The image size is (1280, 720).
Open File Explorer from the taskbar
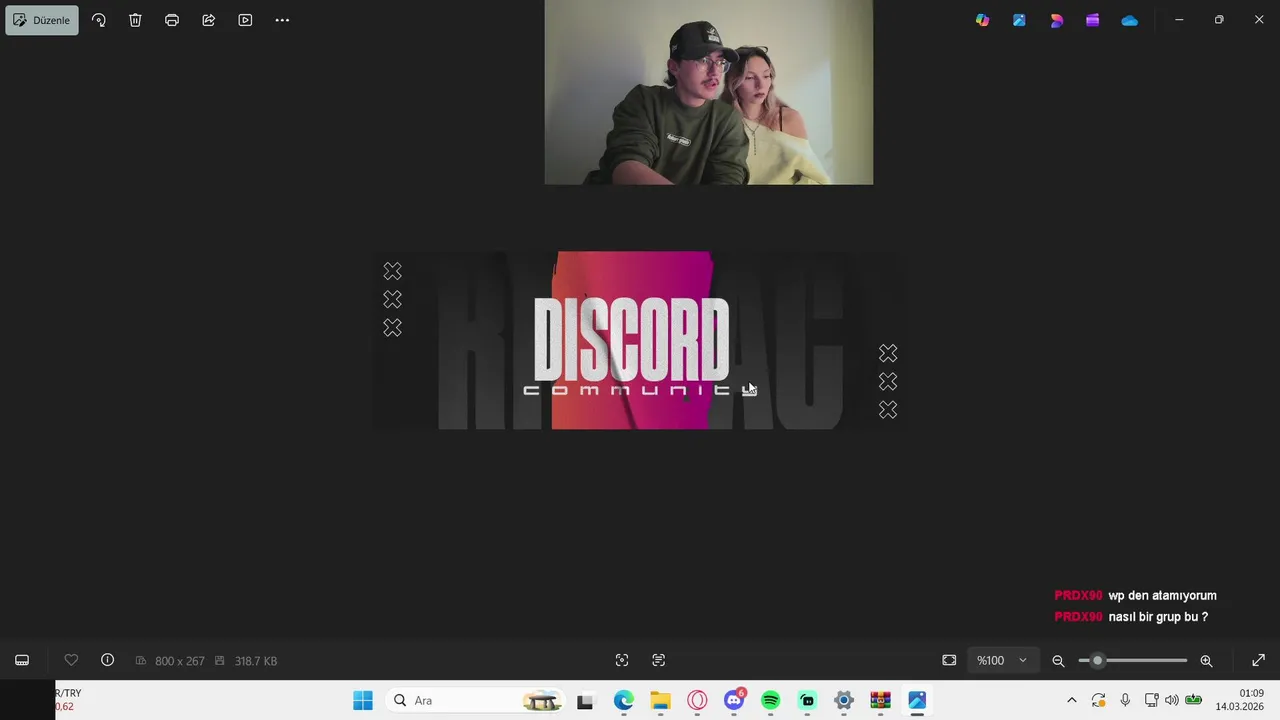[x=661, y=700]
